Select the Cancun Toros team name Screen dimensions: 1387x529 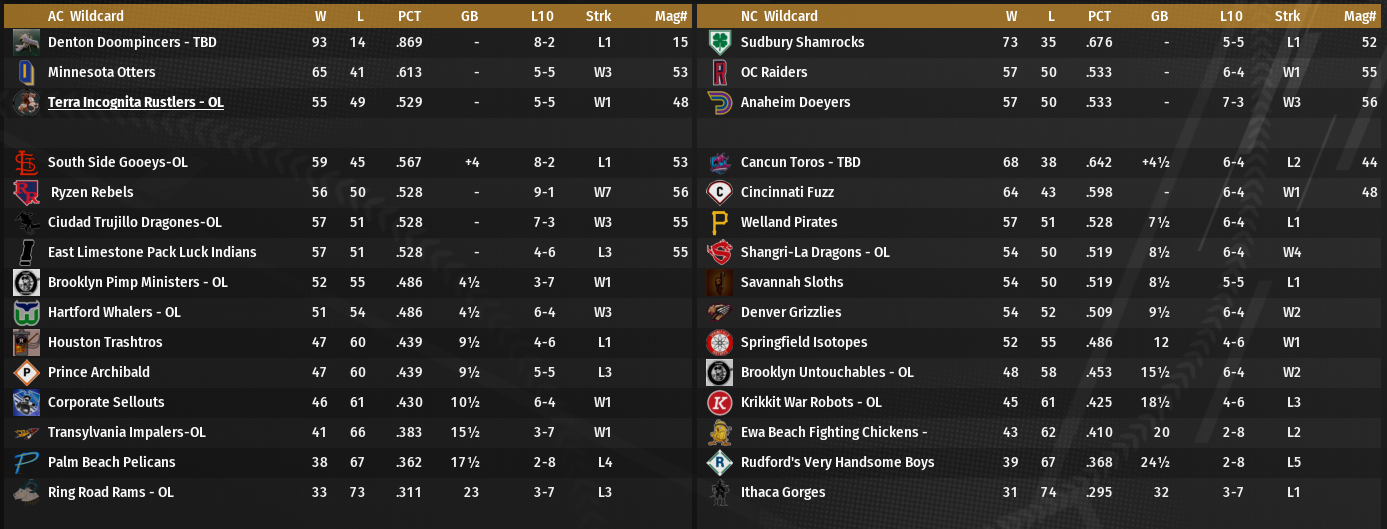tap(800, 162)
